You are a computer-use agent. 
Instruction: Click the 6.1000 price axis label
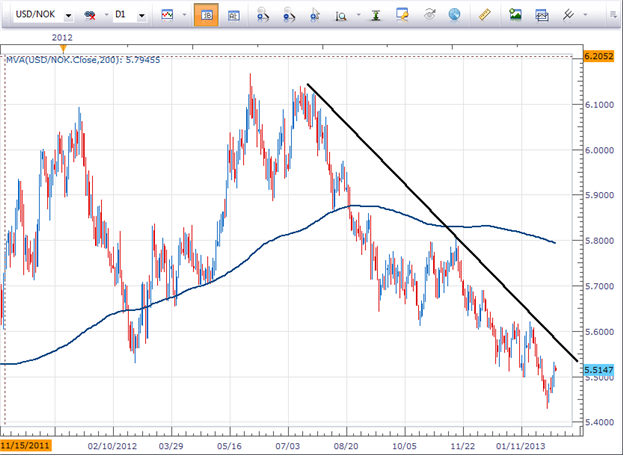(x=599, y=105)
